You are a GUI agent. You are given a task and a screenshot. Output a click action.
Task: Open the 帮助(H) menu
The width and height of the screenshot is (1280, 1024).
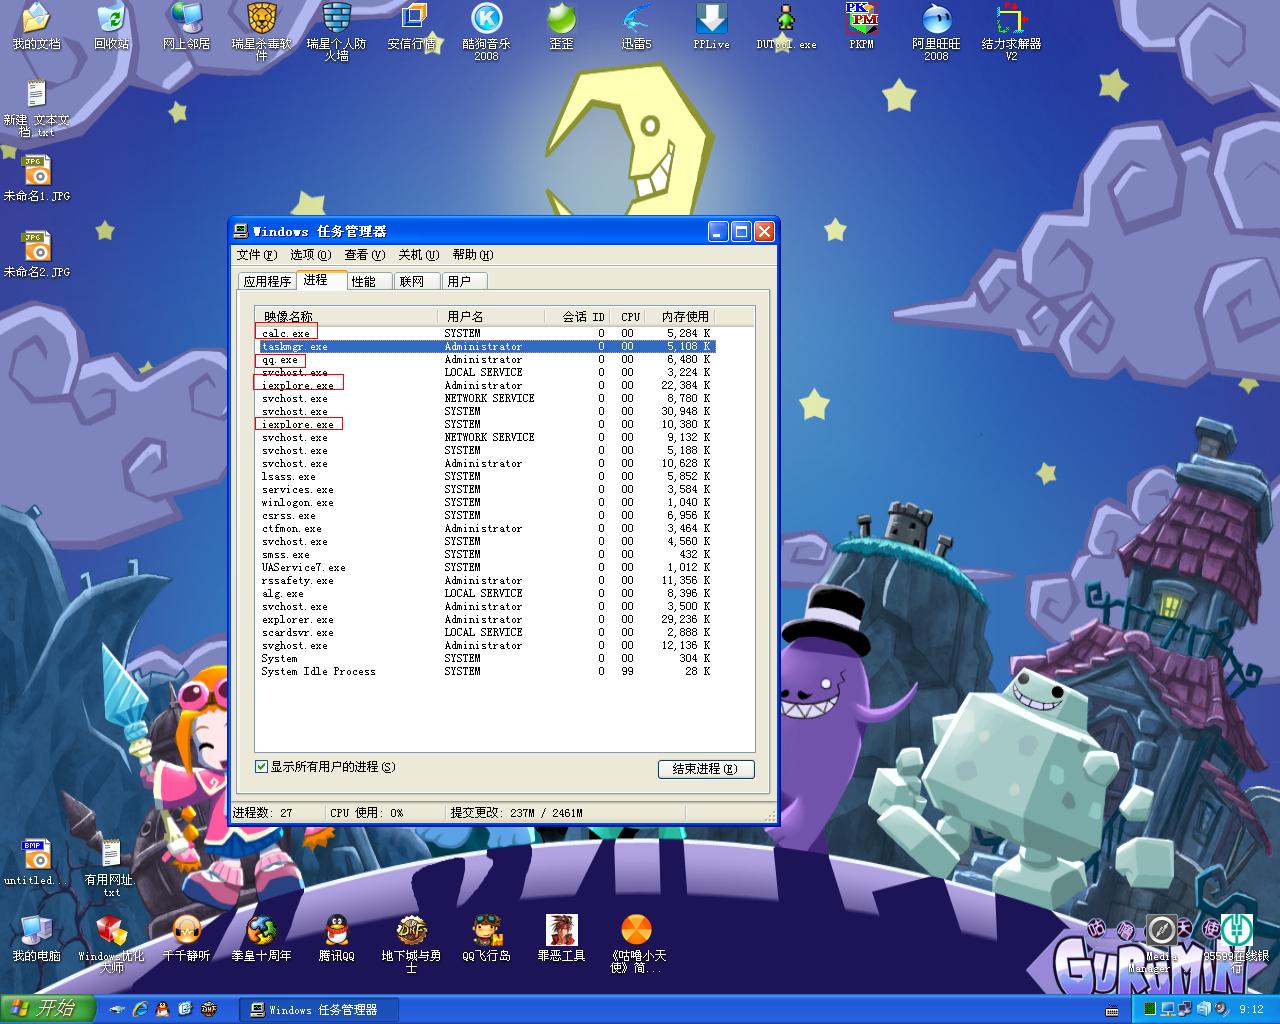click(472, 255)
